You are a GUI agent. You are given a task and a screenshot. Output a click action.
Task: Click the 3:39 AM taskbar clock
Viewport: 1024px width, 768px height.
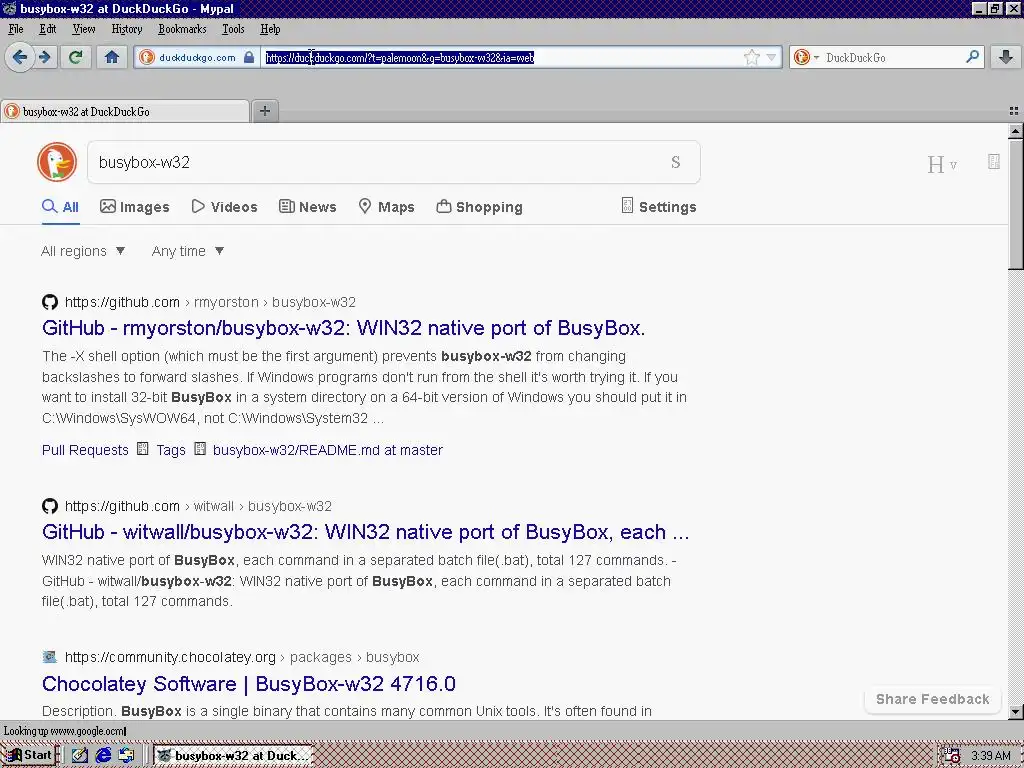click(990, 756)
